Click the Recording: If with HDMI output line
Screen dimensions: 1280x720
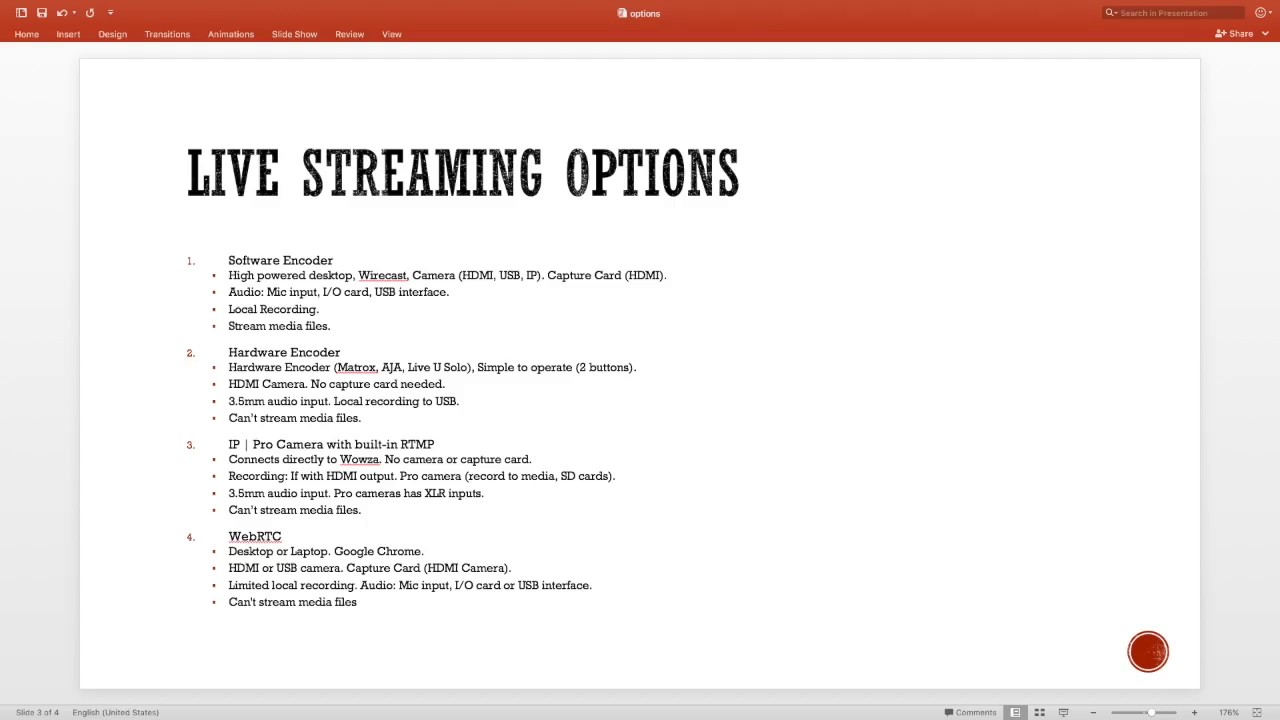point(421,476)
